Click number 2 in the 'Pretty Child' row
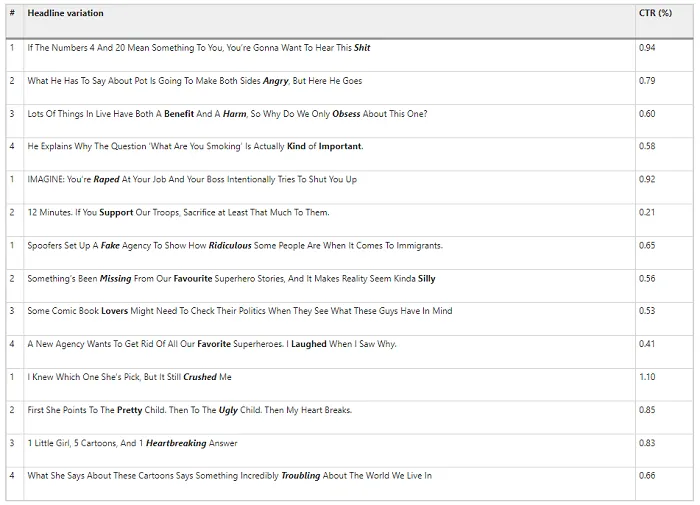700x505 pixels. 12,410
